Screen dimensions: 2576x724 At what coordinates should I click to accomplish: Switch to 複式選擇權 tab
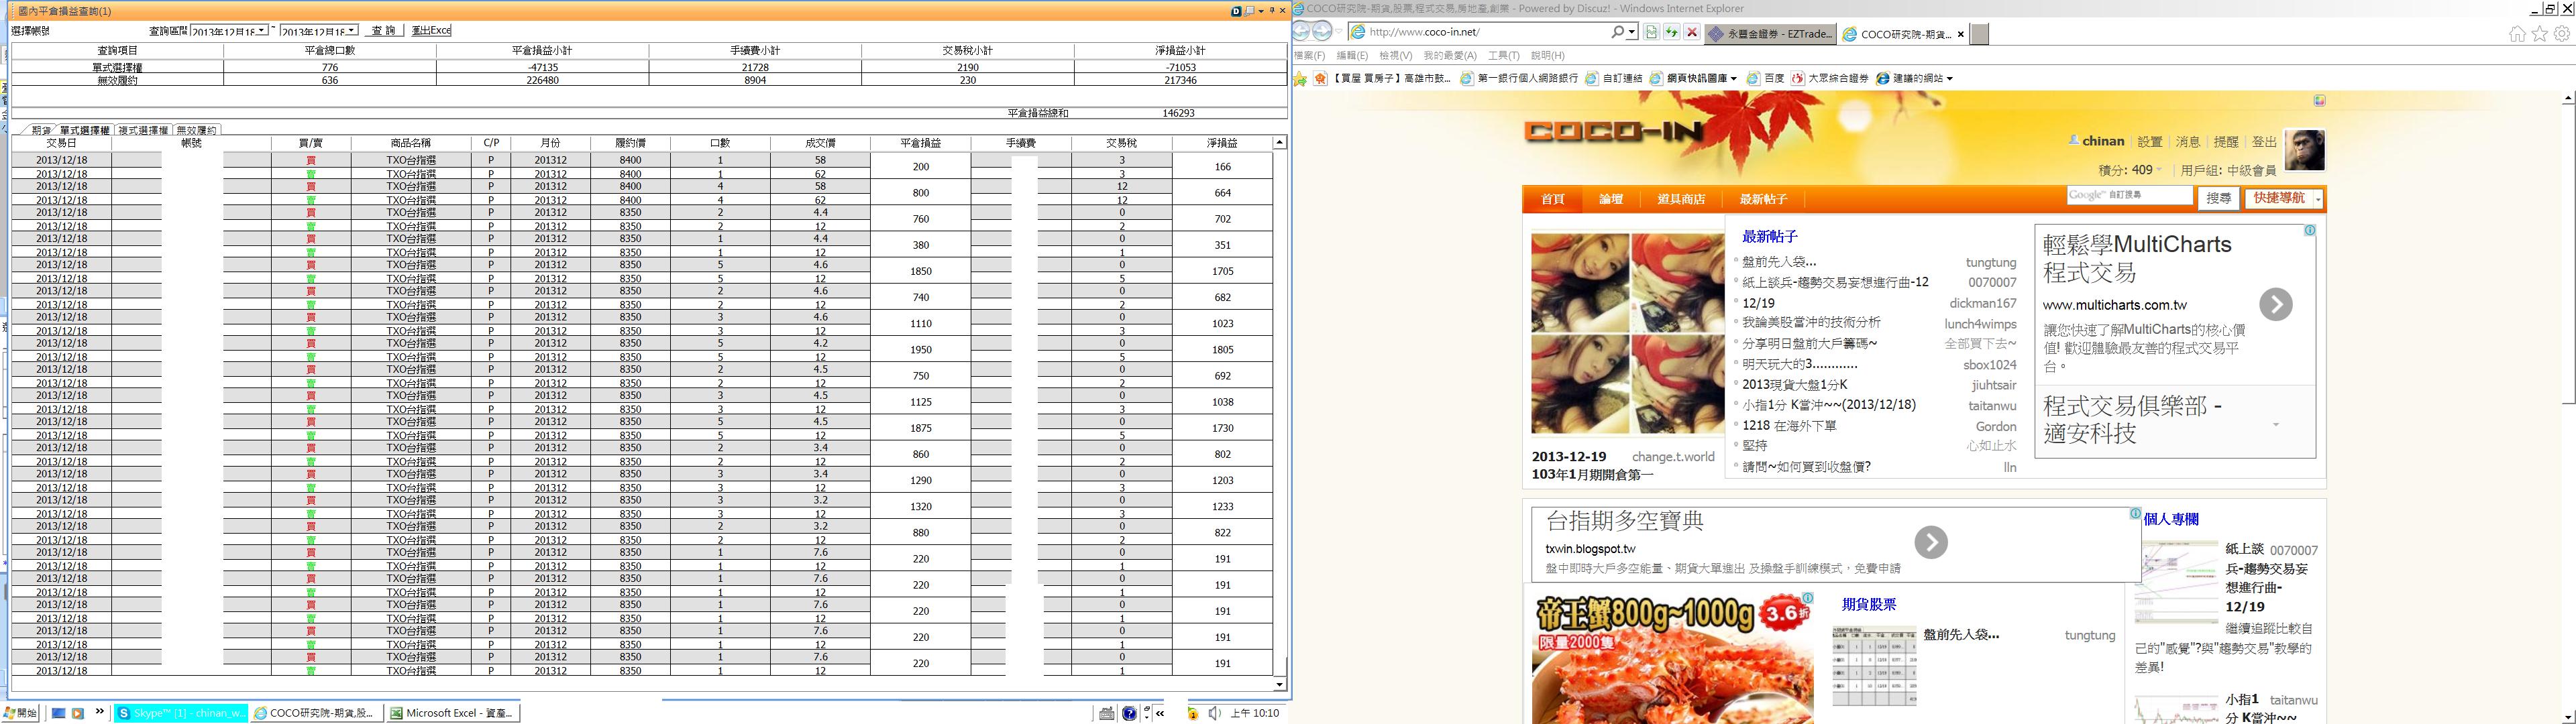[x=143, y=130]
